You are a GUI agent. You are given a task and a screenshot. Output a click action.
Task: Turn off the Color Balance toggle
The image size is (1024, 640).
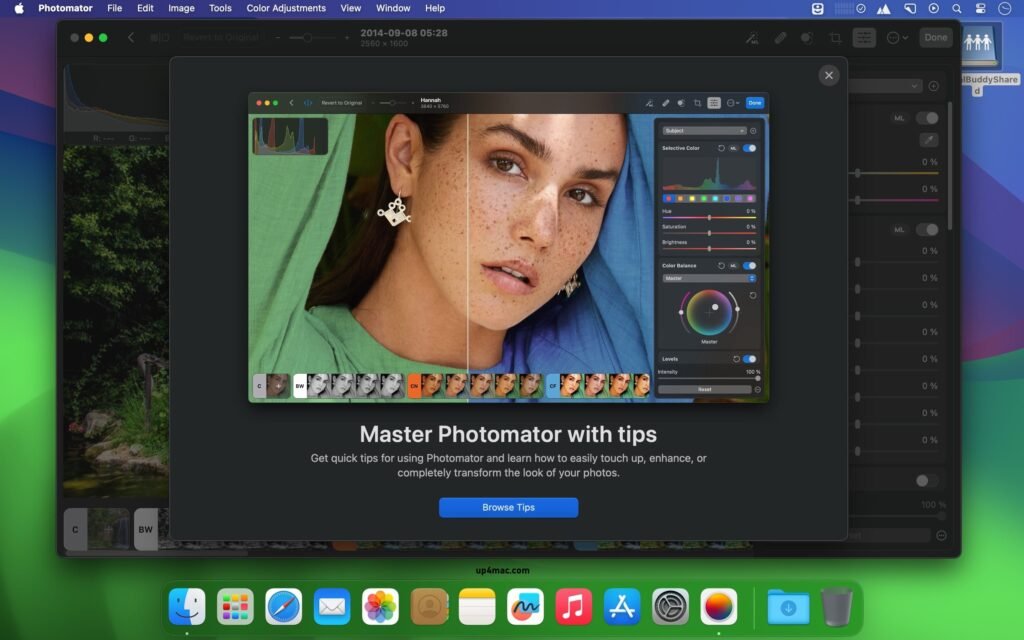(749, 263)
